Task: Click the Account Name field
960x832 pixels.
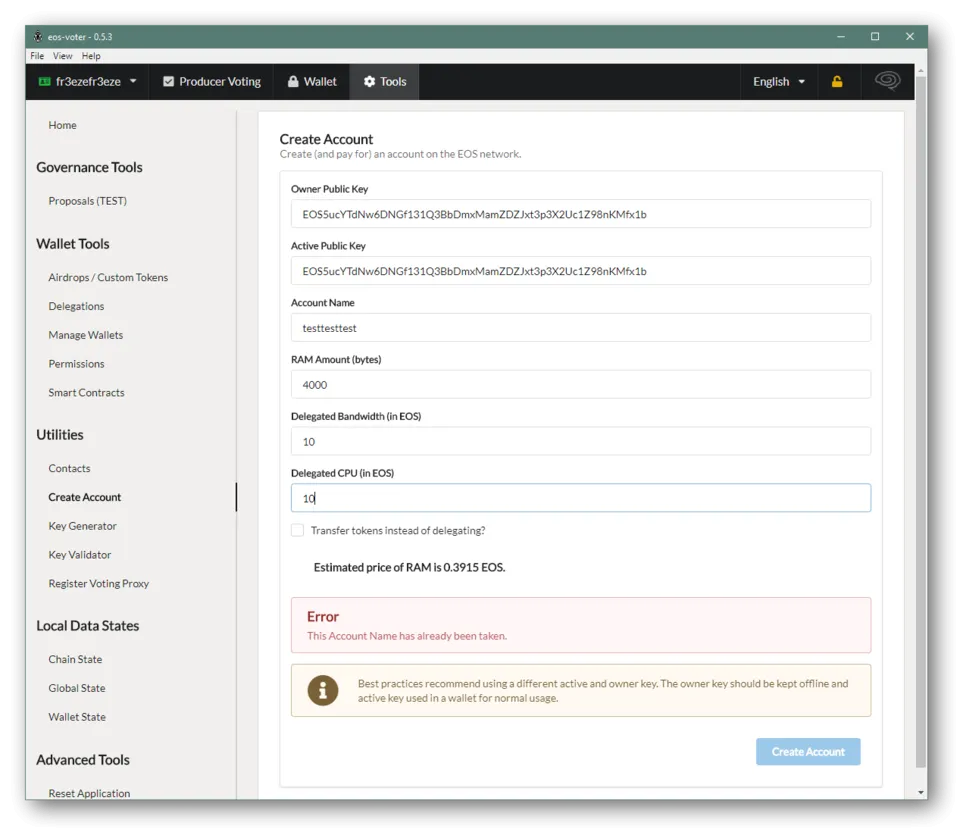Action: pos(580,328)
